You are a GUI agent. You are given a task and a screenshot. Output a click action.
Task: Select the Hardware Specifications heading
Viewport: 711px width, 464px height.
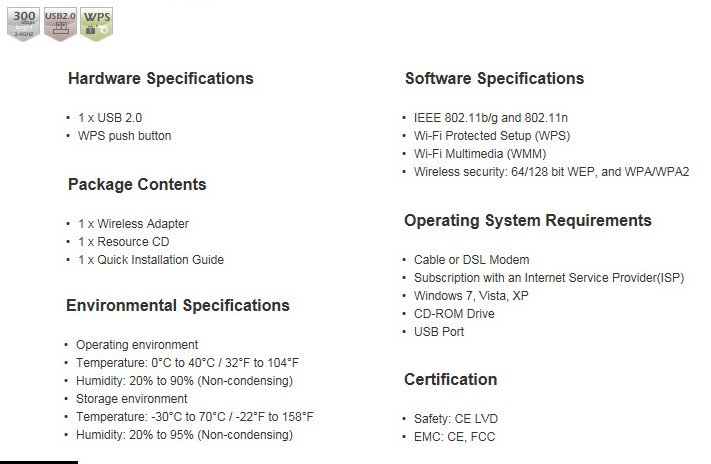click(x=161, y=78)
